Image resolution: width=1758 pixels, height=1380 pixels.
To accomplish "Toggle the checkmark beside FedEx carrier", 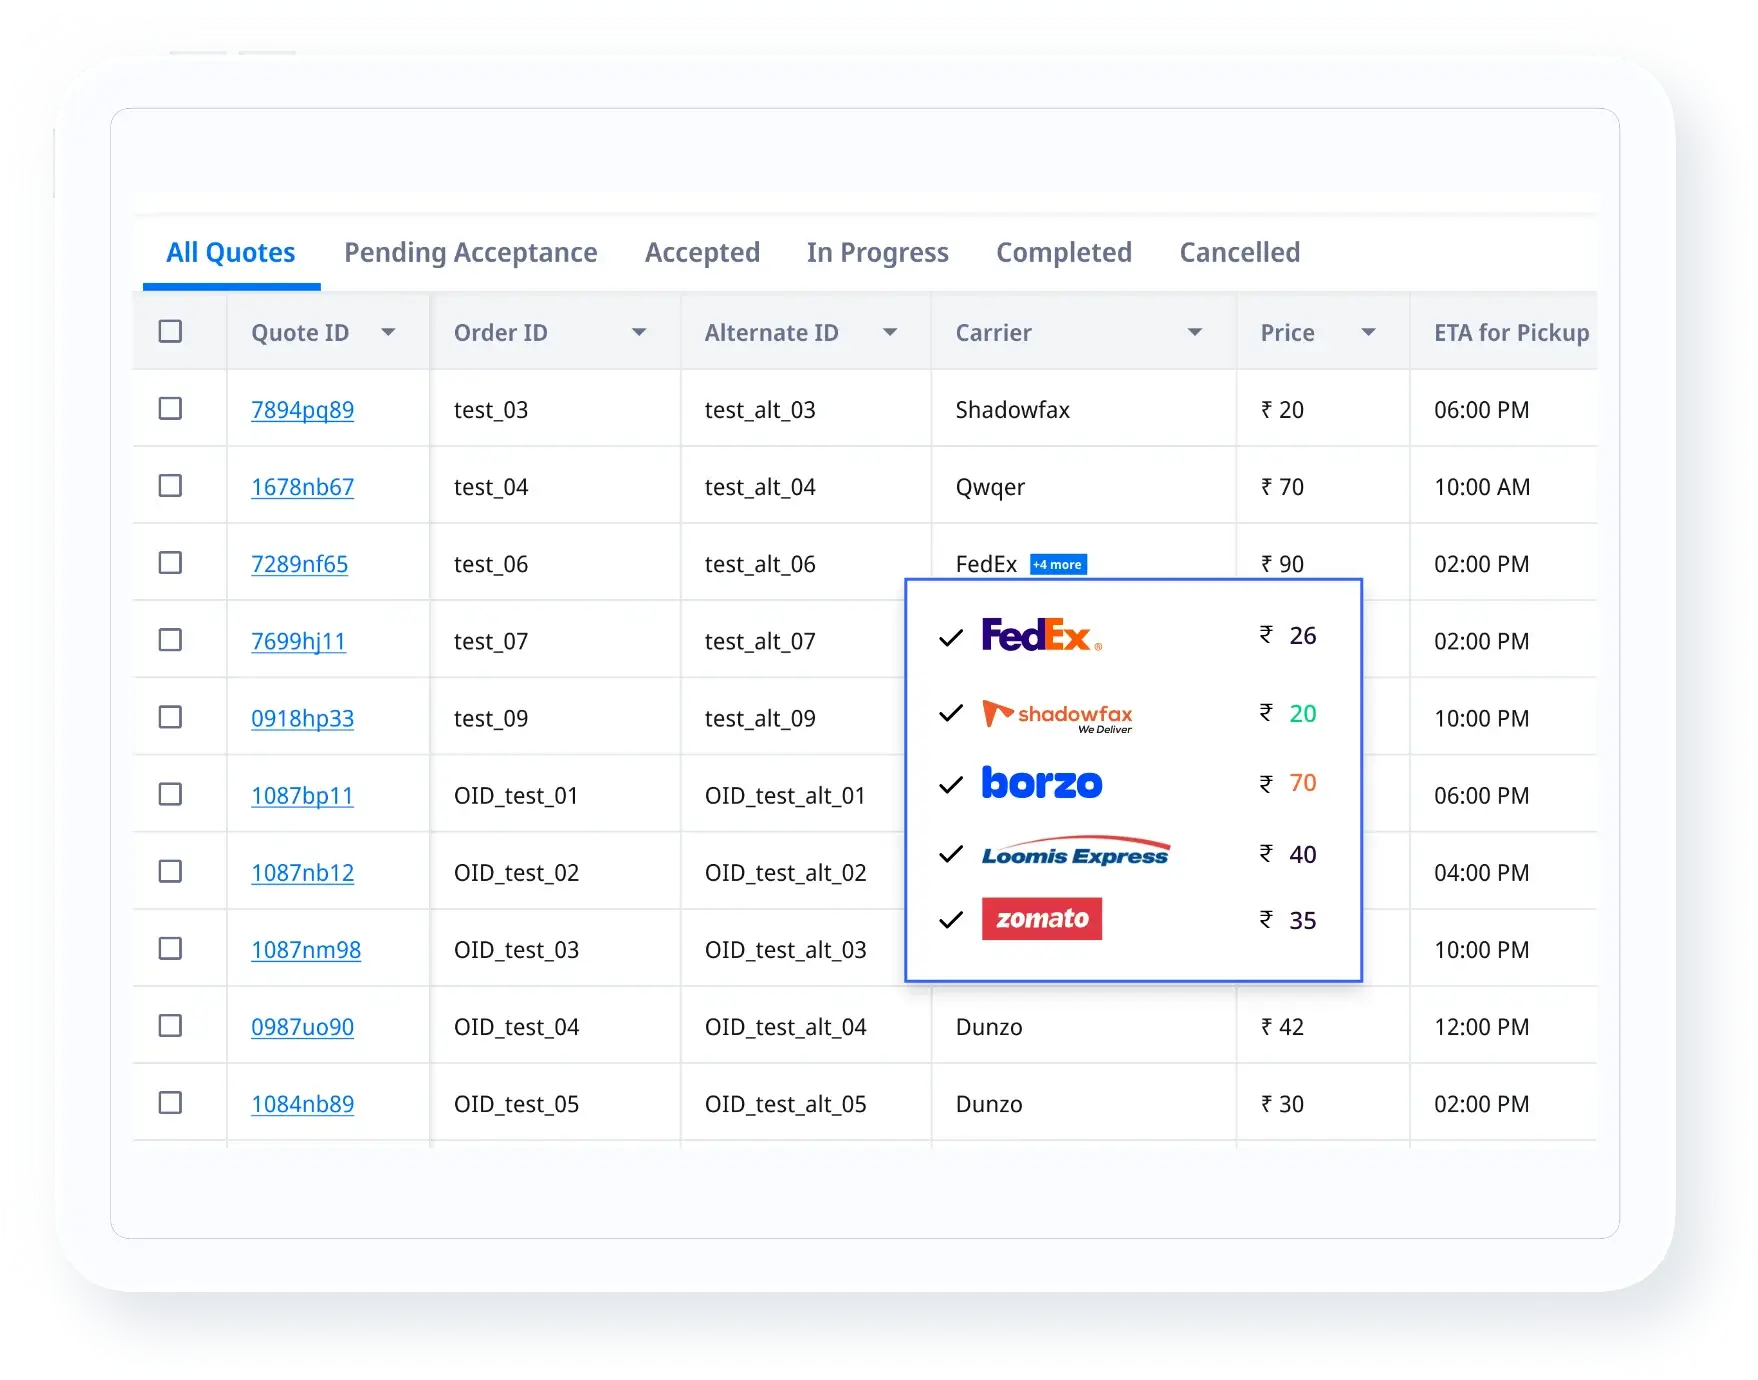I will pos(951,637).
